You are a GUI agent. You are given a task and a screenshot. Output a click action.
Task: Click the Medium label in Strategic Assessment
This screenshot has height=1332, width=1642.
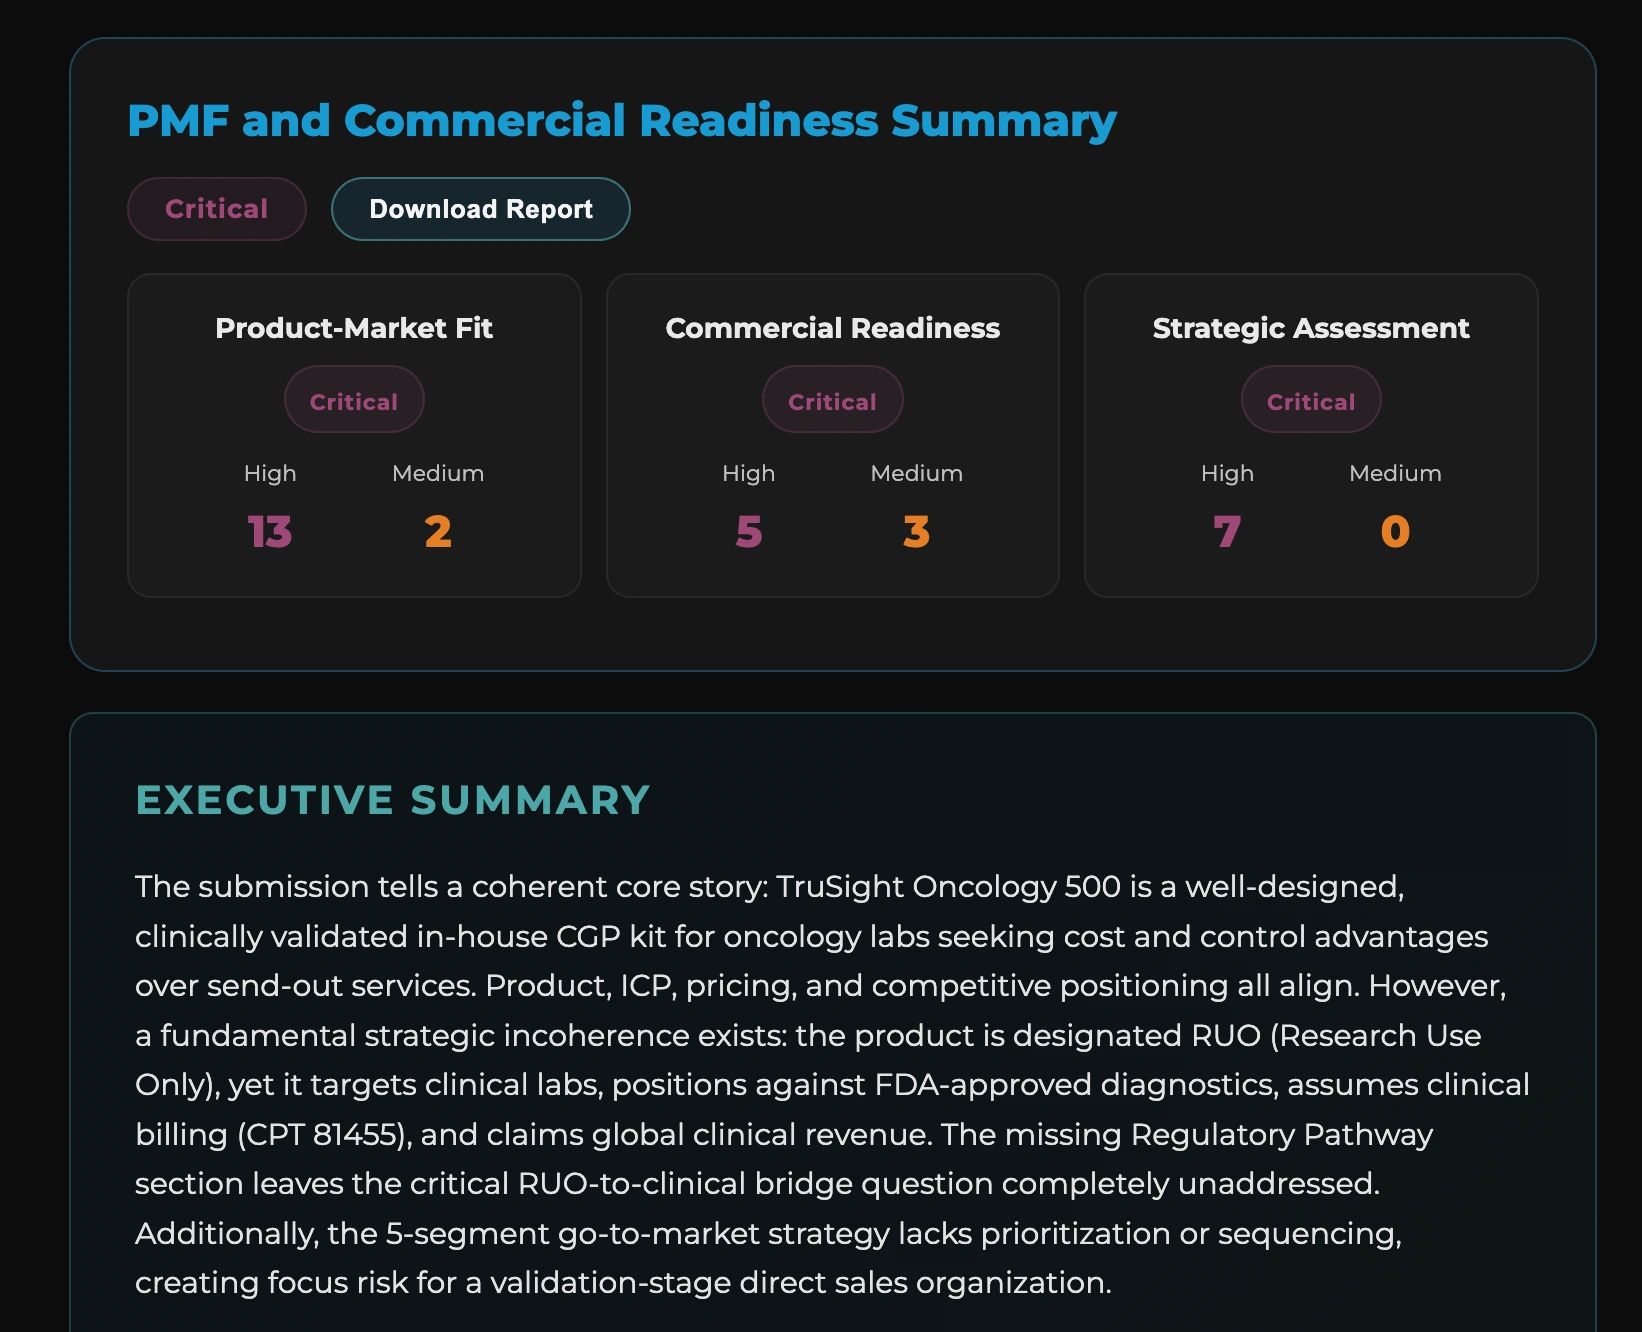[1394, 473]
